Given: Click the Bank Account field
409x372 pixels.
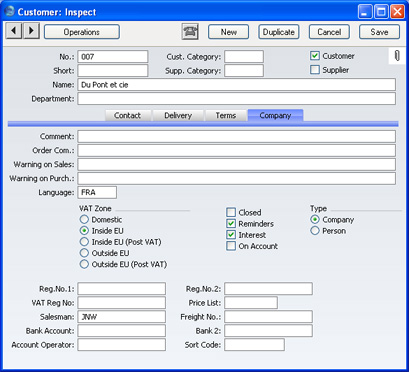Looking at the screenshot, I should click(121, 331).
